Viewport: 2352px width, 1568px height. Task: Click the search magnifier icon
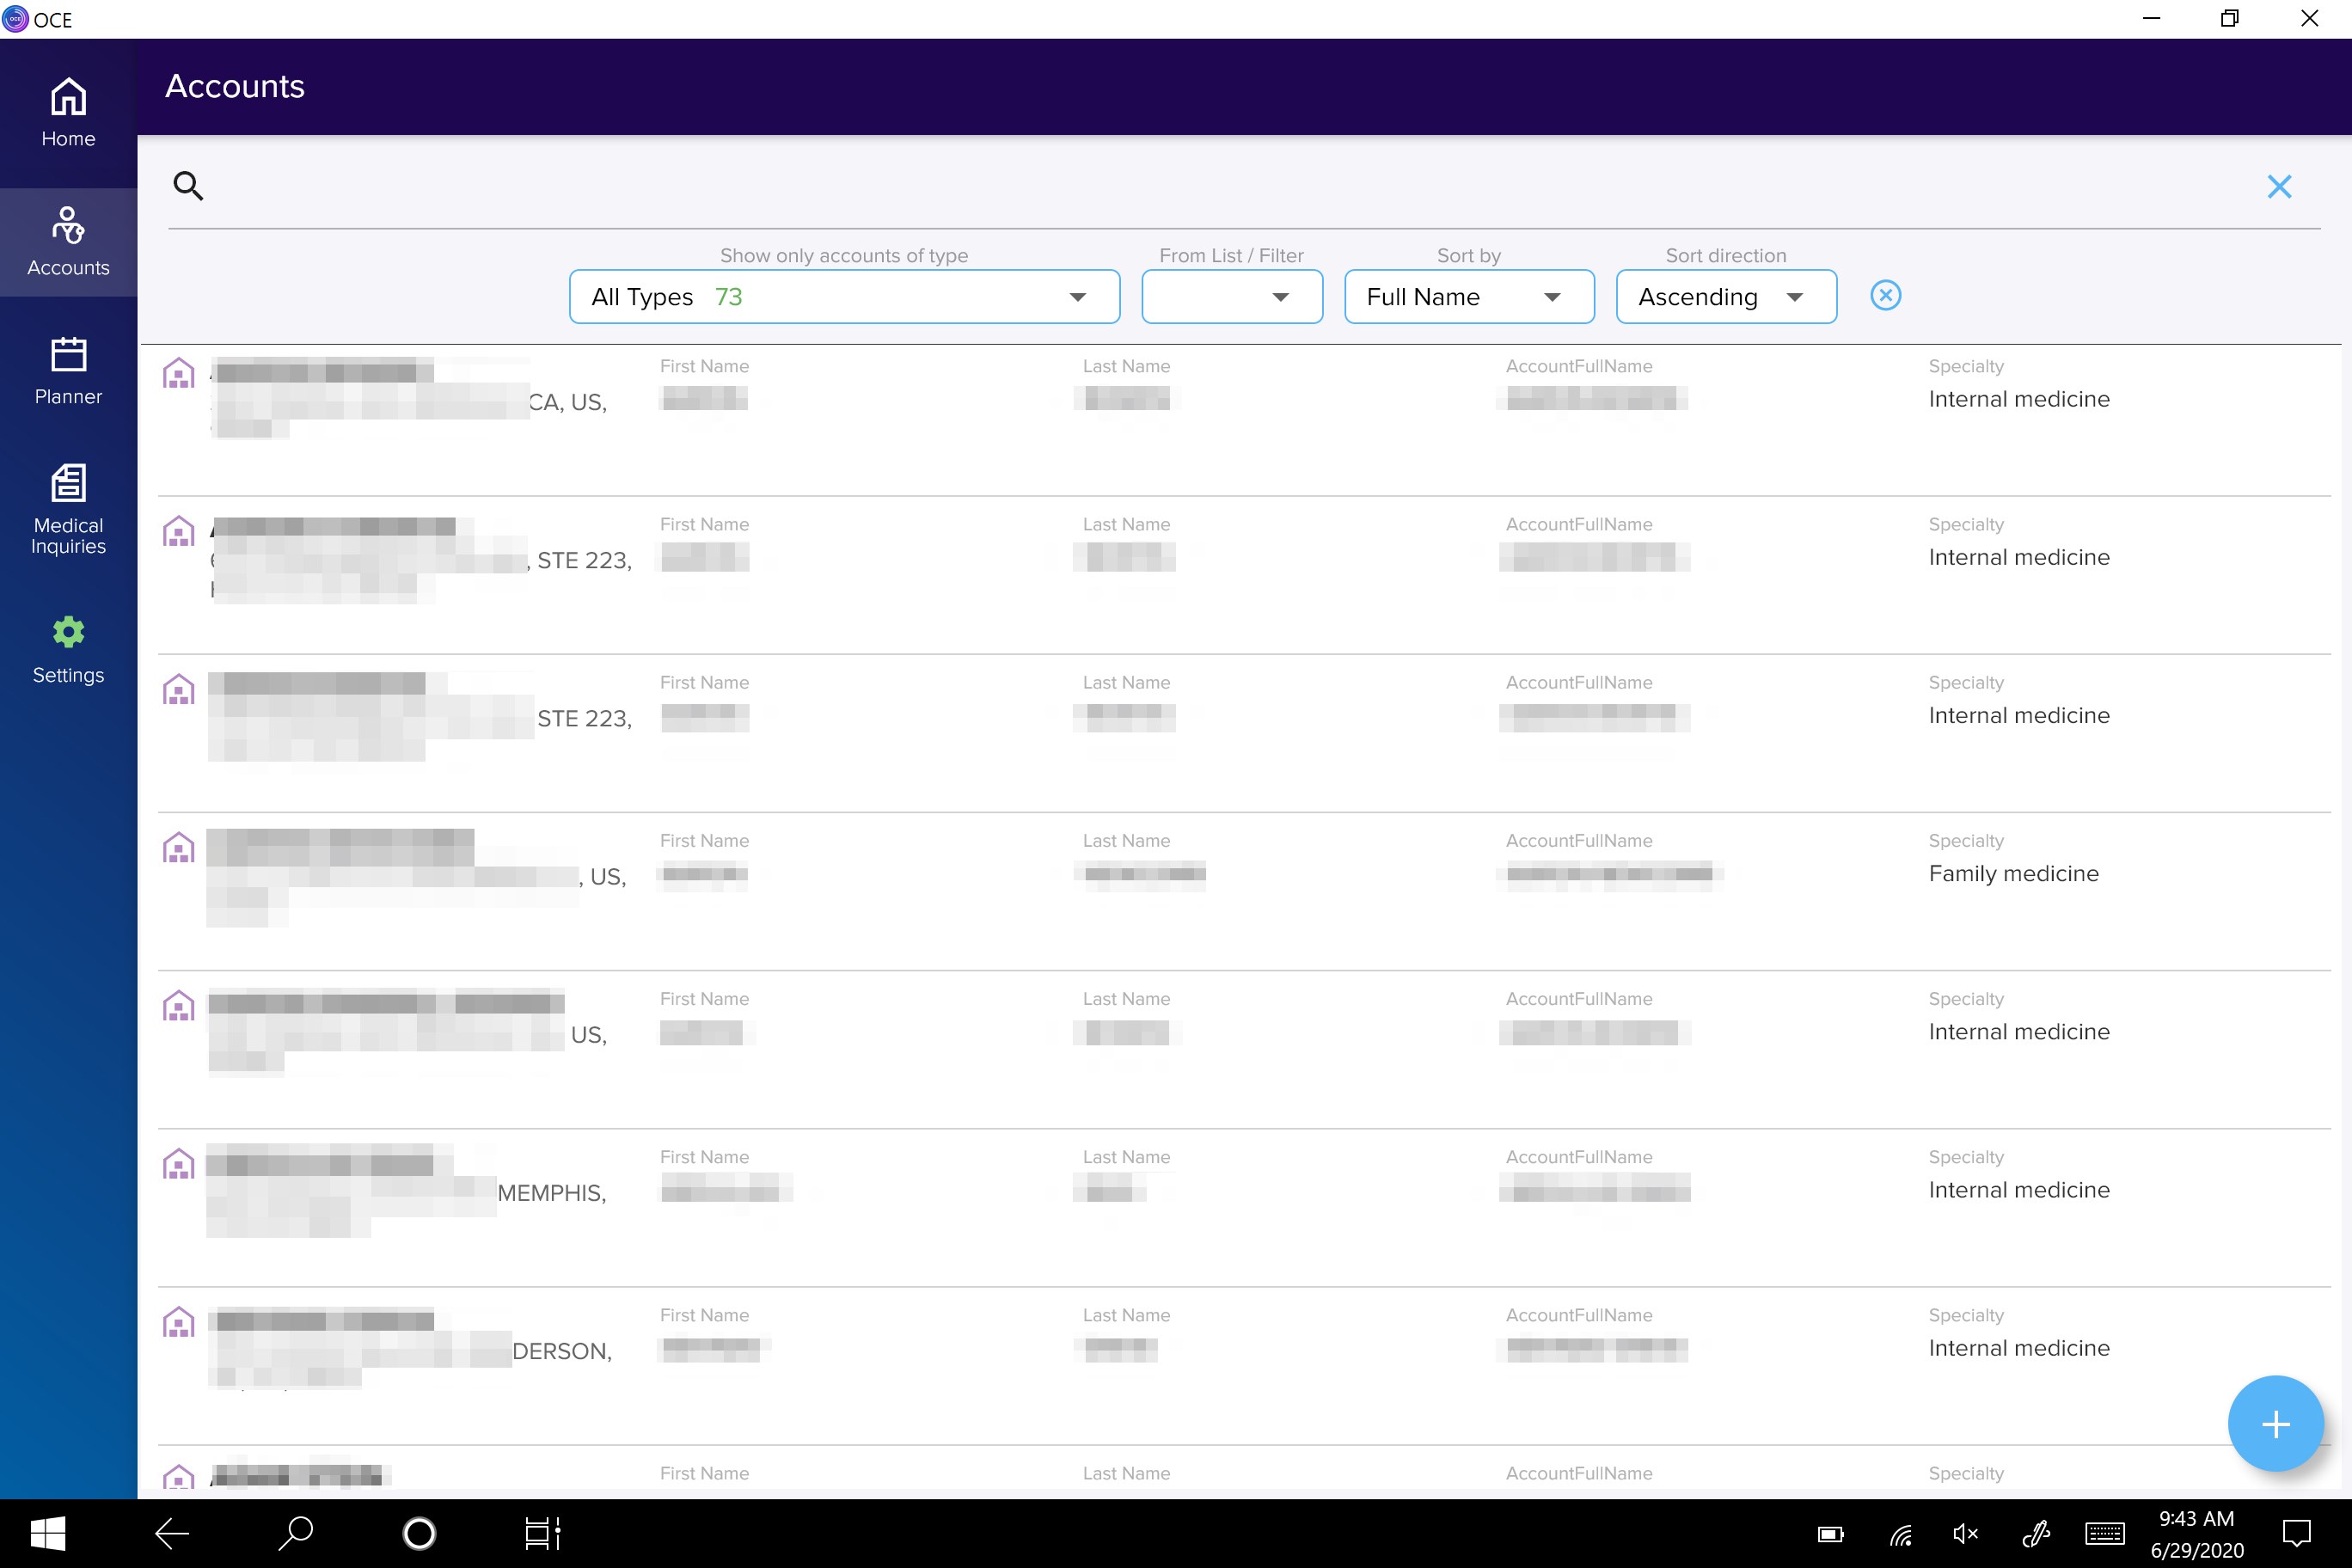(189, 186)
